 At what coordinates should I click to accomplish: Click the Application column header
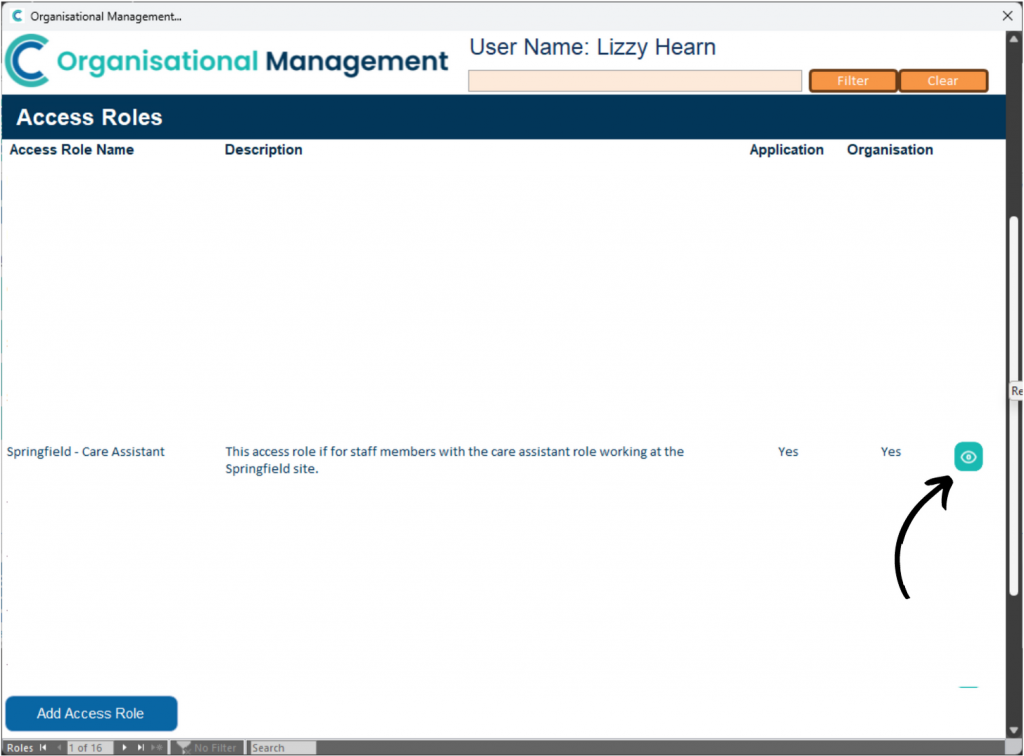coord(786,150)
